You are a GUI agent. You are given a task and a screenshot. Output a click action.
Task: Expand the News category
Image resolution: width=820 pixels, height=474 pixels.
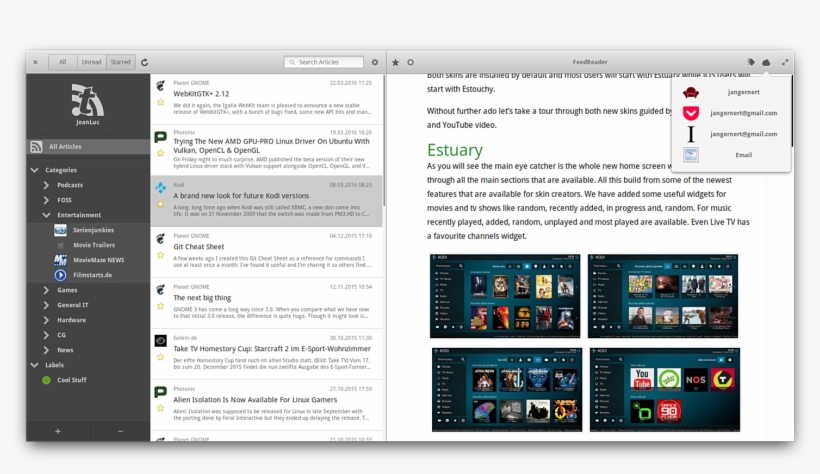pyautogui.click(x=46, y=350)
